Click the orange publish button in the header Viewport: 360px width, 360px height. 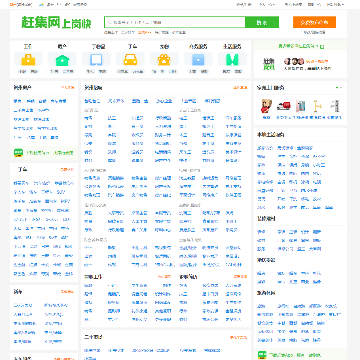point(314,22)
